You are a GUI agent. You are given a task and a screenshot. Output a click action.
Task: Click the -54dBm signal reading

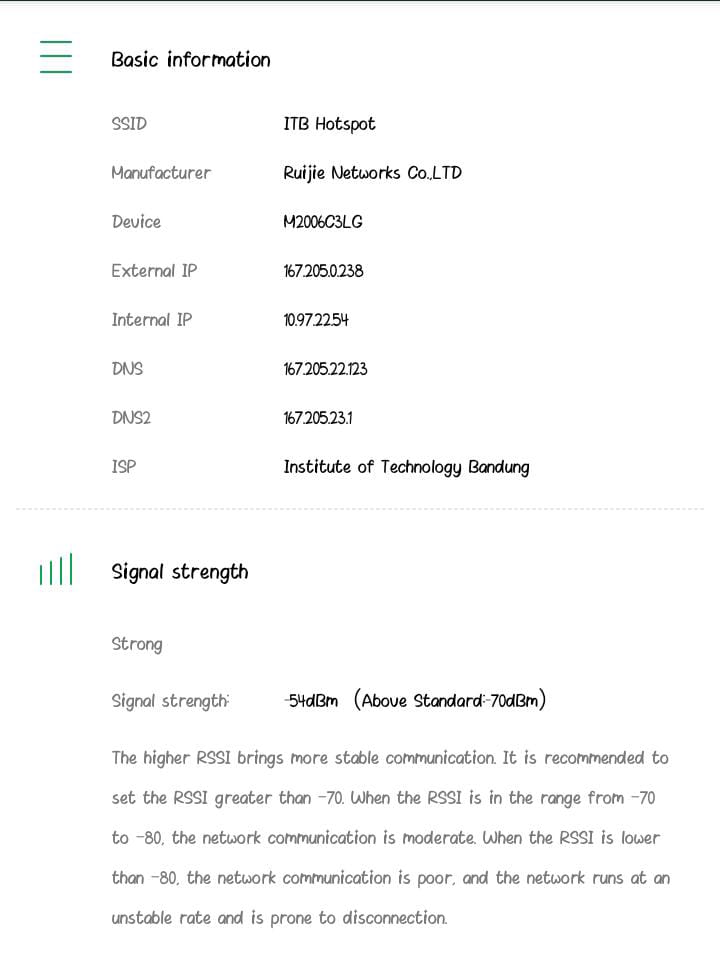(x=311, y=701)
